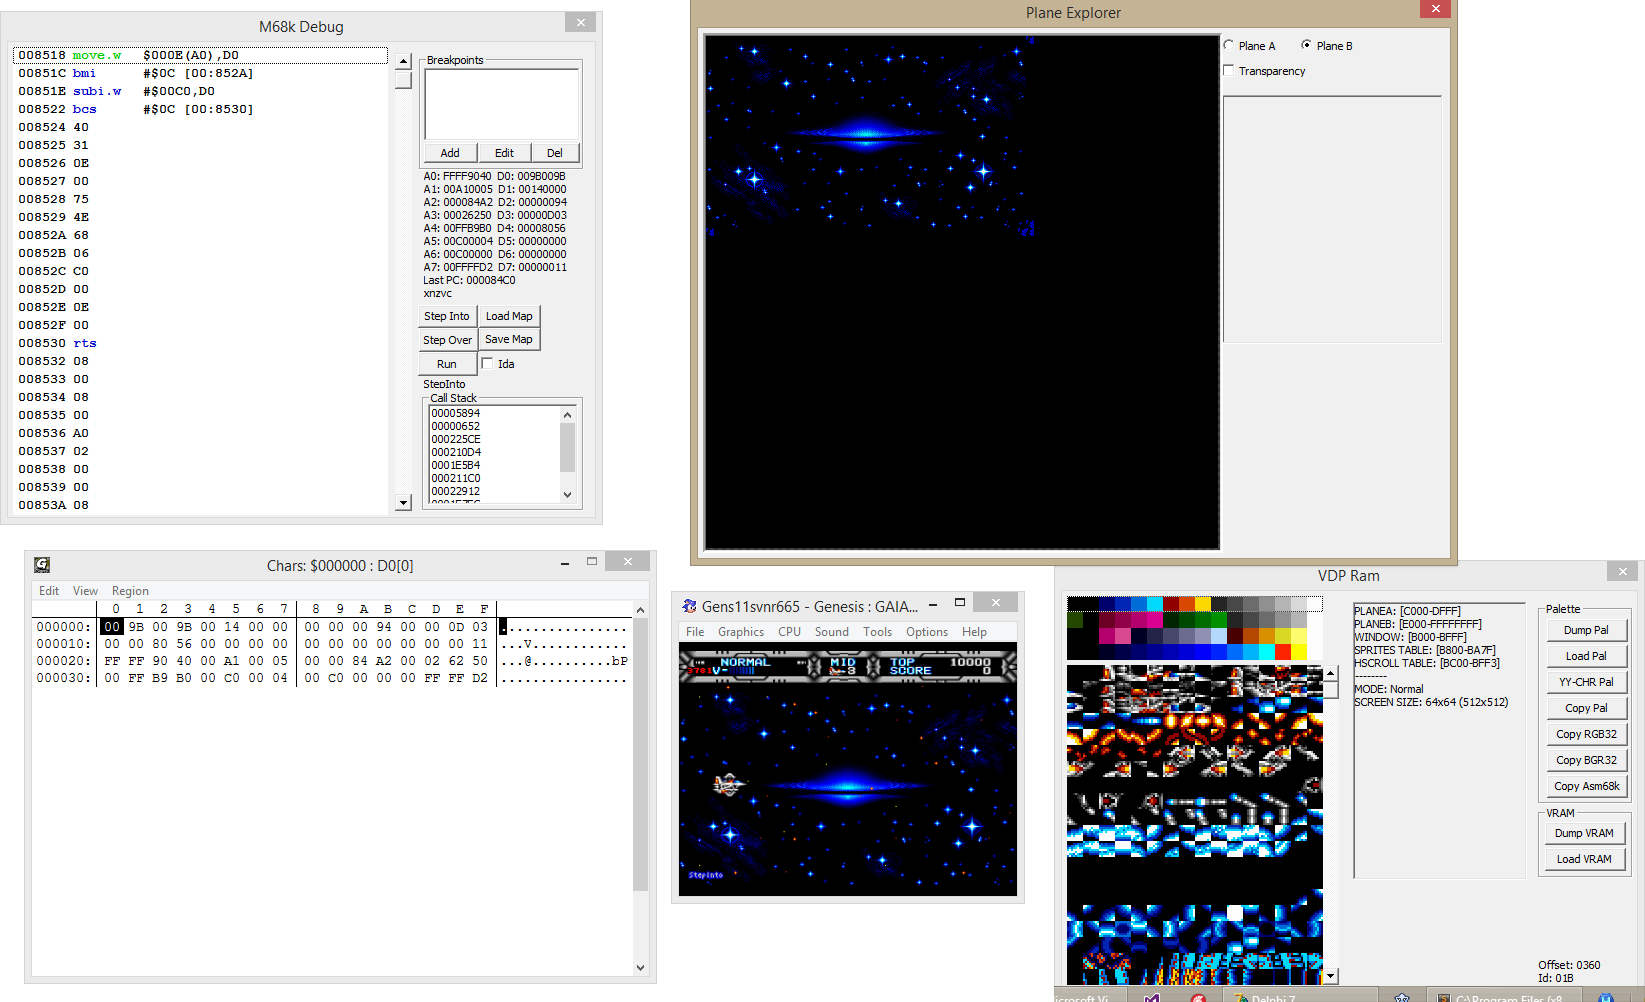Enable the Transparency checkbox in Plane Explorer
Image resolution: width=1645 pixels, height=1002 pixels.
(1229, 70)
